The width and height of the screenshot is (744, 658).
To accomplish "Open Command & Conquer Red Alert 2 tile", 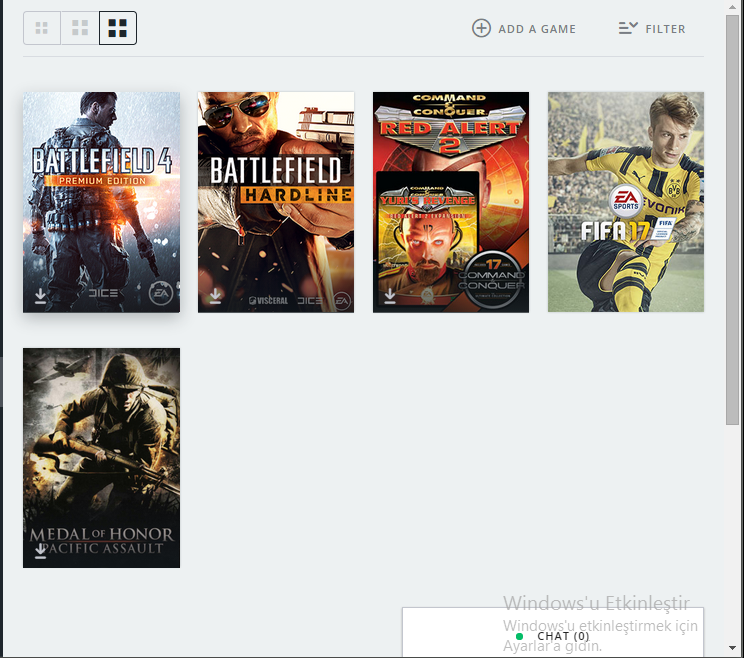I will tap(451, 202).
